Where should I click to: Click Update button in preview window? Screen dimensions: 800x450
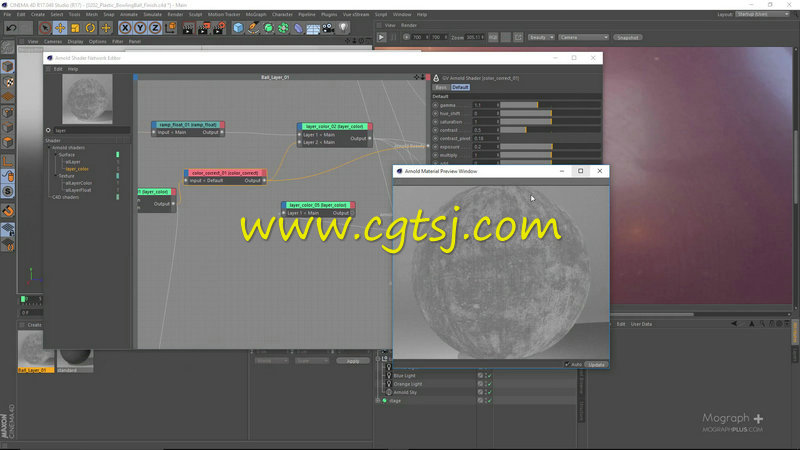tap(596, 364)
